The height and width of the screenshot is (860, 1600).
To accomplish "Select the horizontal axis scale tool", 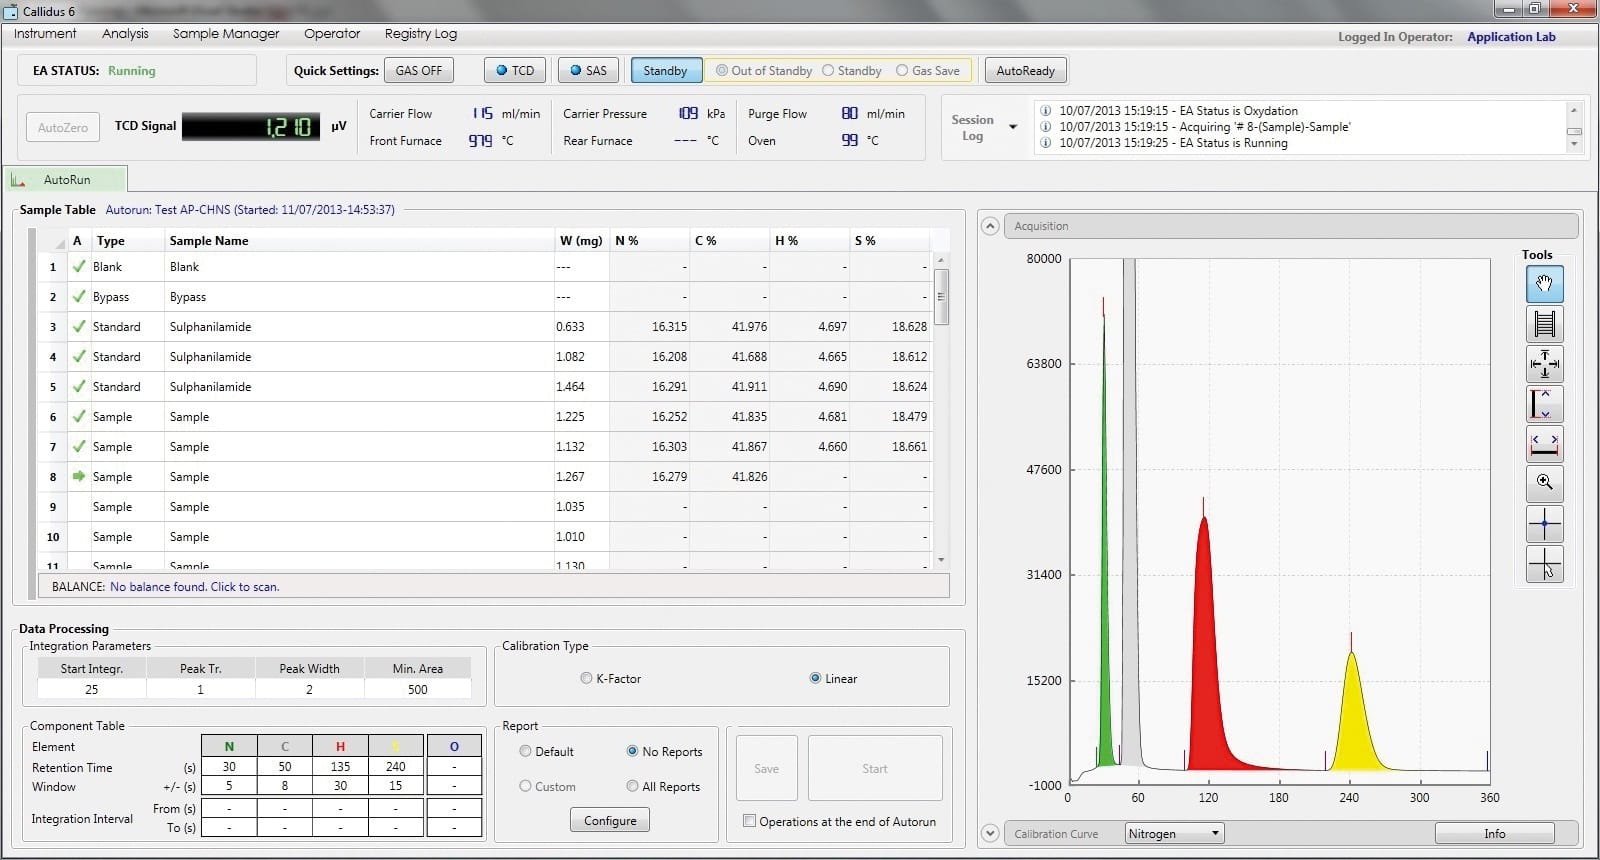I will [1544, 443].
